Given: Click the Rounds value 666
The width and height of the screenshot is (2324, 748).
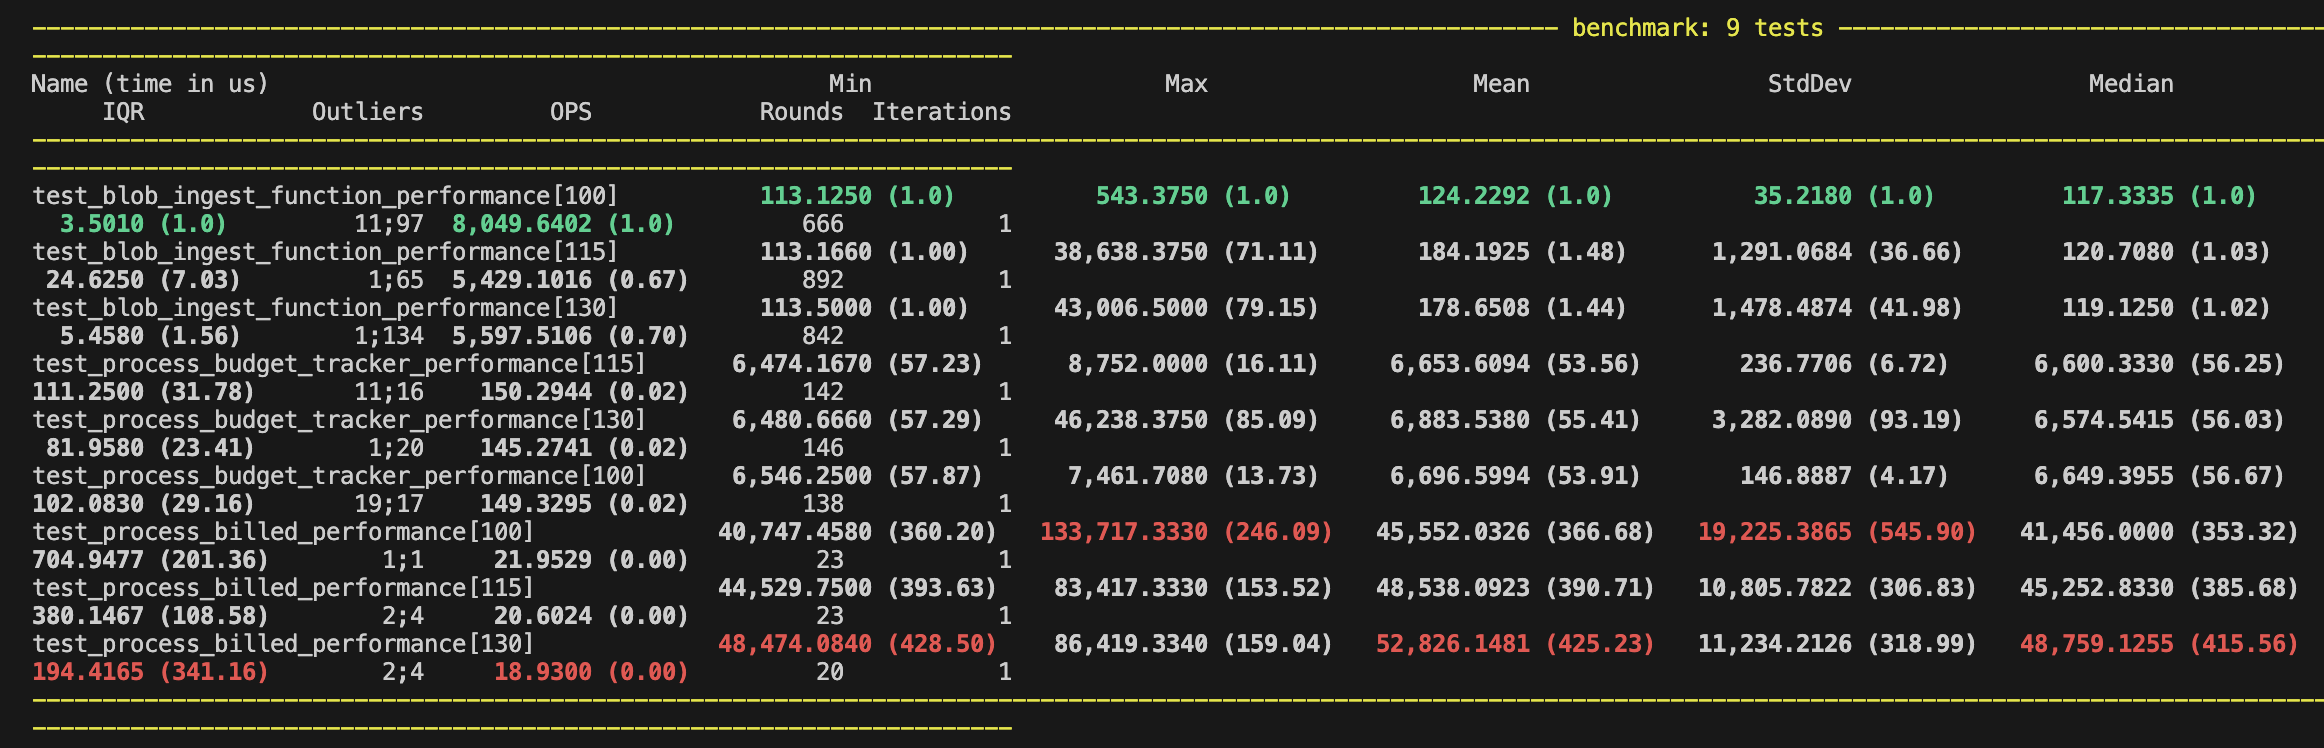Looking at the screenshot, I should coord(822,224).
